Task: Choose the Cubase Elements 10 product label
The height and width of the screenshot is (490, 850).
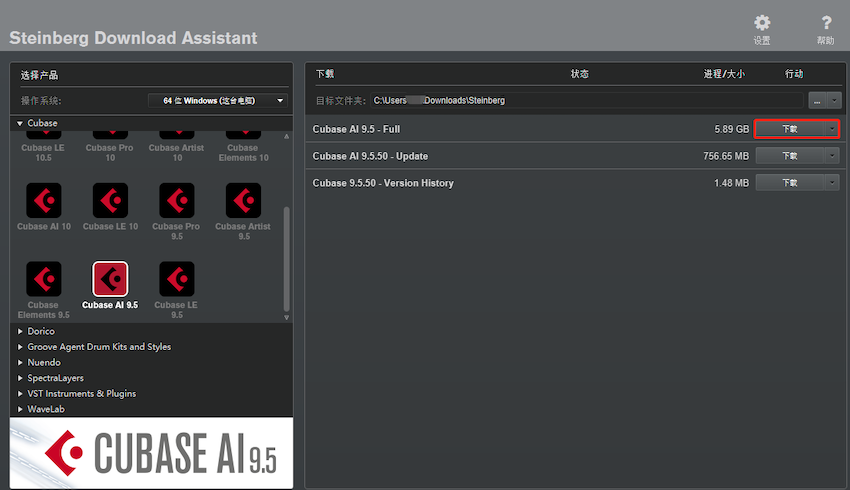Action: 243,152
